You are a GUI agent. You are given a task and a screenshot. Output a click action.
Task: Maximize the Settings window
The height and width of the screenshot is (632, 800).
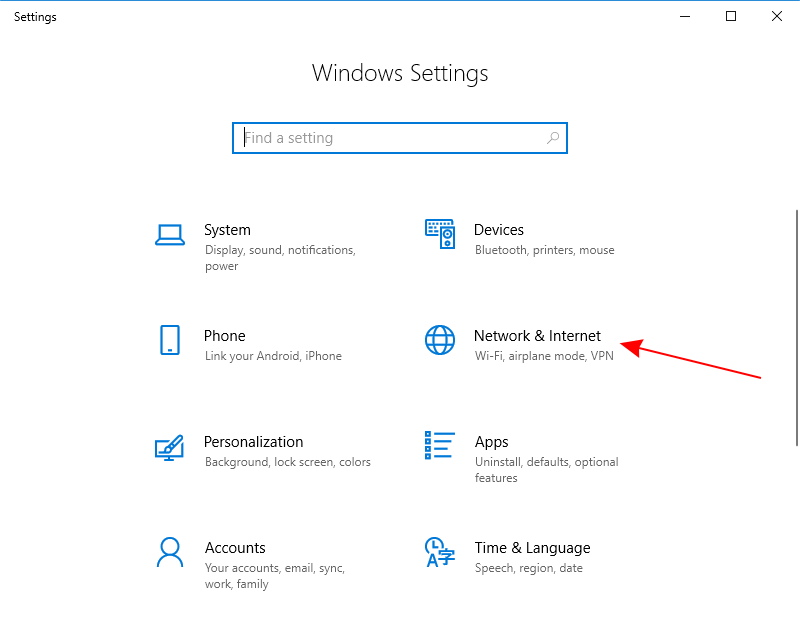(x=731, y=16)
